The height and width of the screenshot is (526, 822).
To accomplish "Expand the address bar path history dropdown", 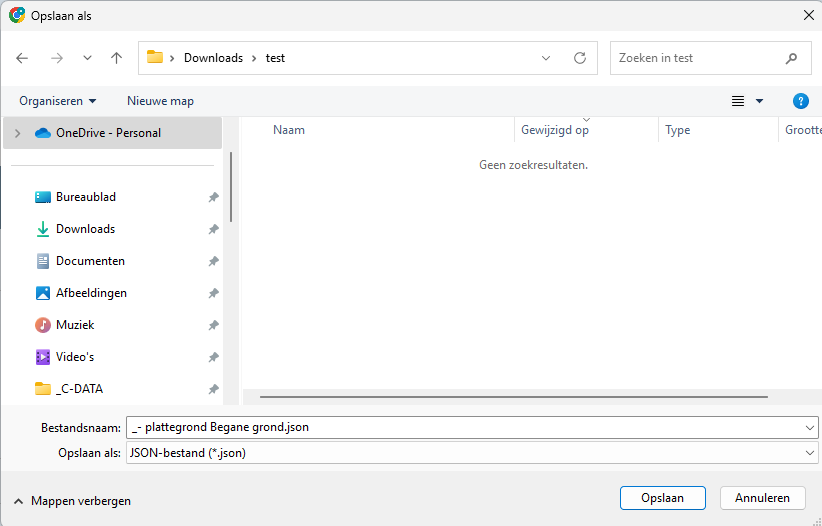I will tap(546, 58).
